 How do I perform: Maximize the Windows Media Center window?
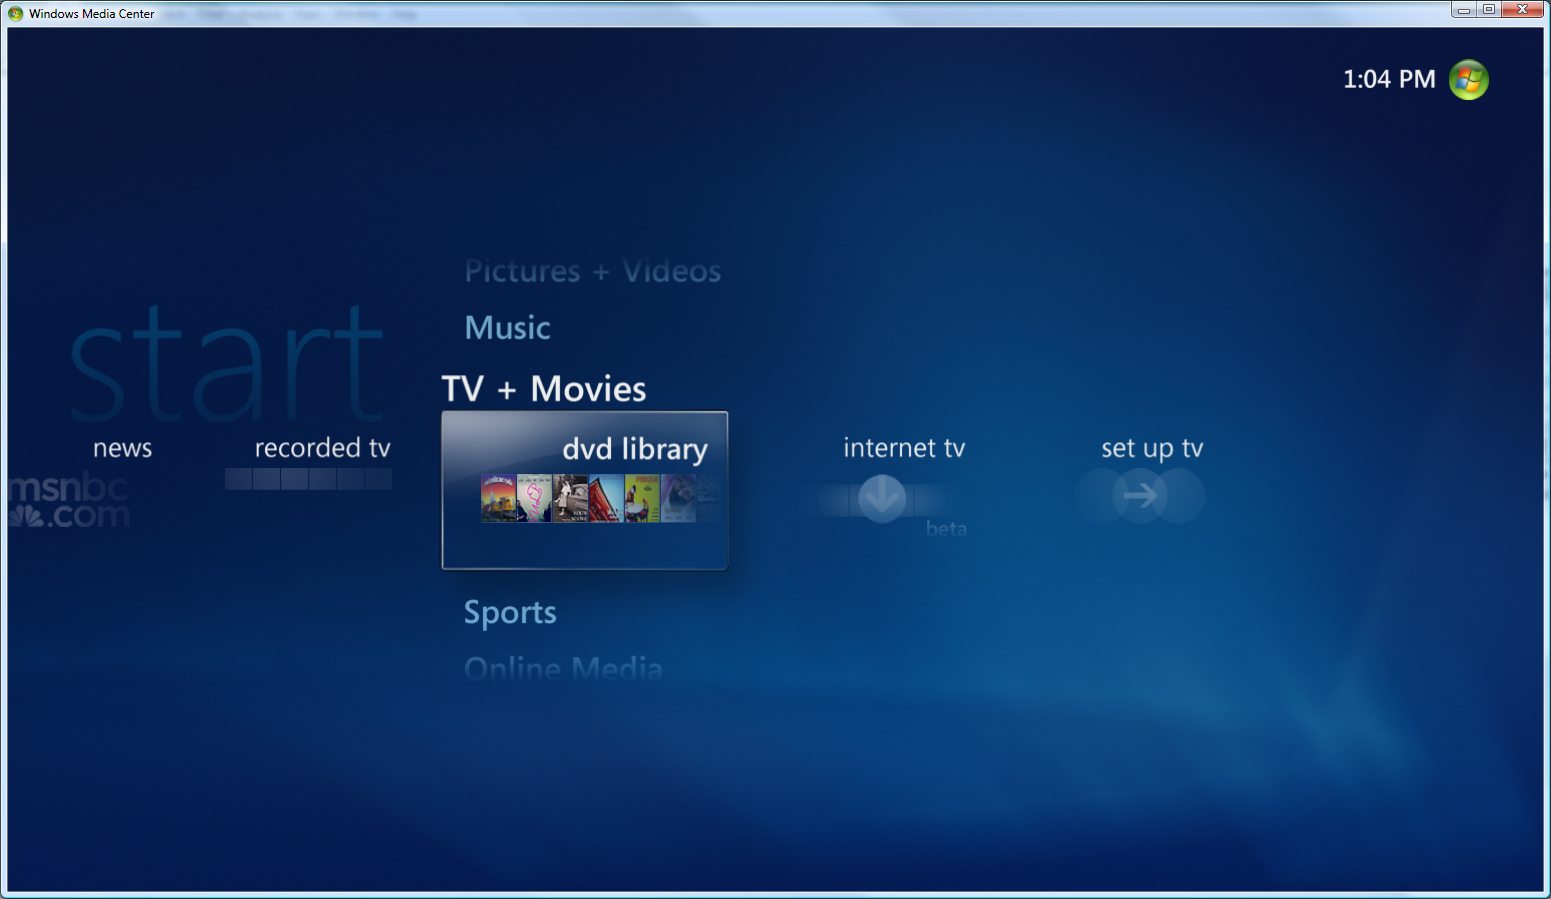1489,10
